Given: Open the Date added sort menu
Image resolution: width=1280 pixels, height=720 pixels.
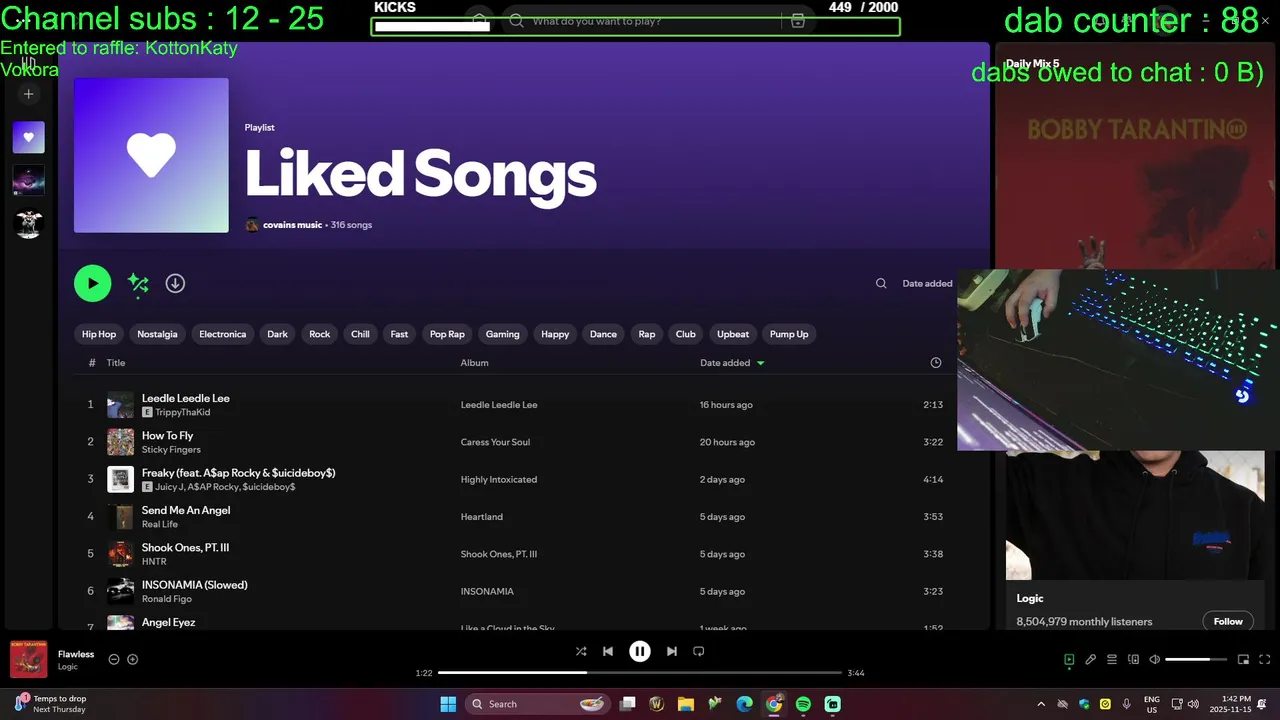Looking at the screenshot, I should tap(927, 283).
